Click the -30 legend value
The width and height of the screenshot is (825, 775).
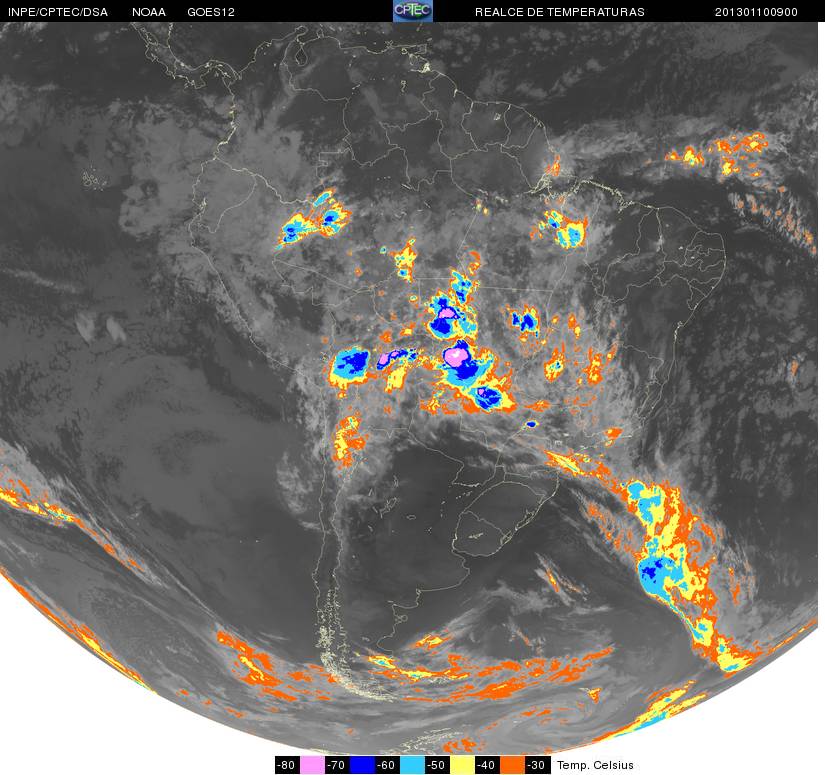pyautogui.click(x=537, y=765)
